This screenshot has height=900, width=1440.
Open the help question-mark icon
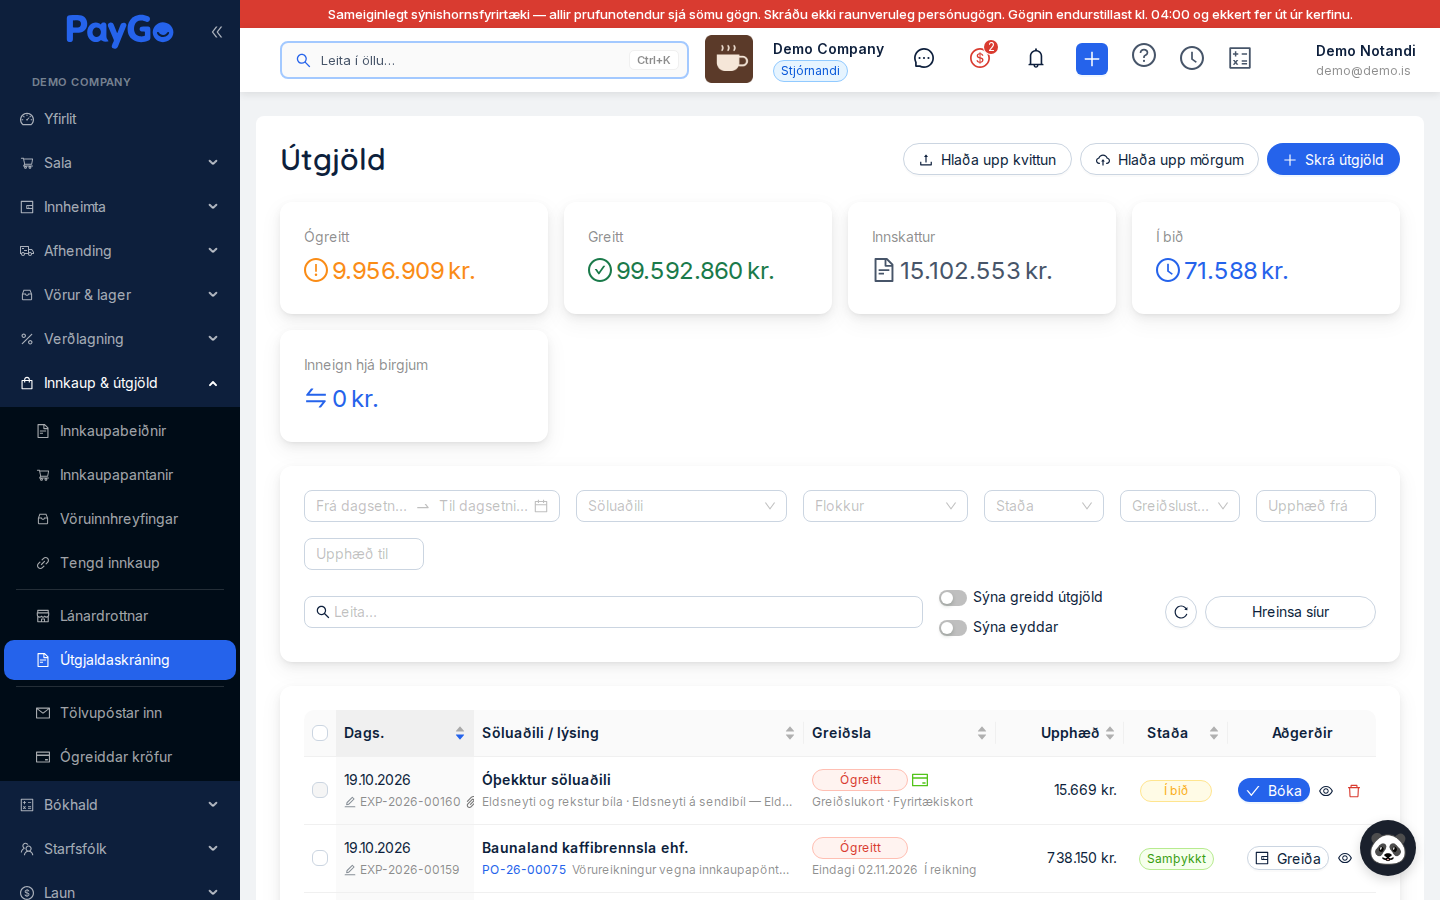point(1144,55)
